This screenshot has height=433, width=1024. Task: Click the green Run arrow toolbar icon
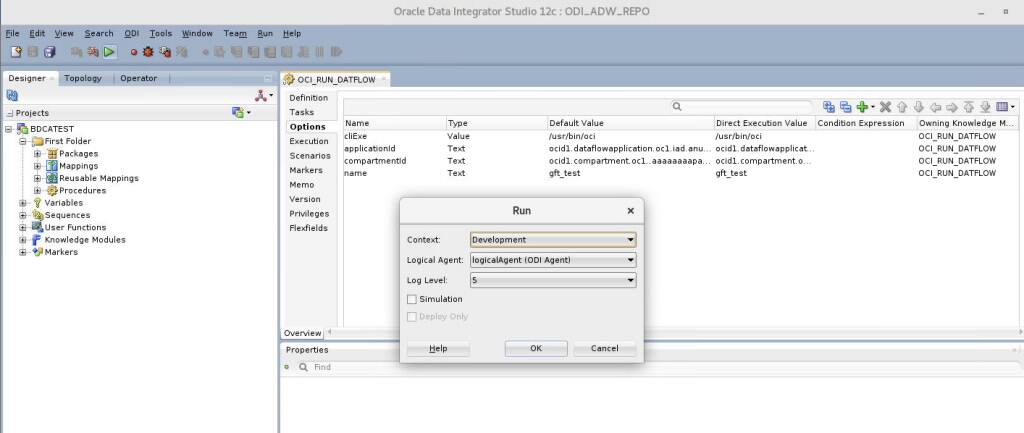pos(110,52)
